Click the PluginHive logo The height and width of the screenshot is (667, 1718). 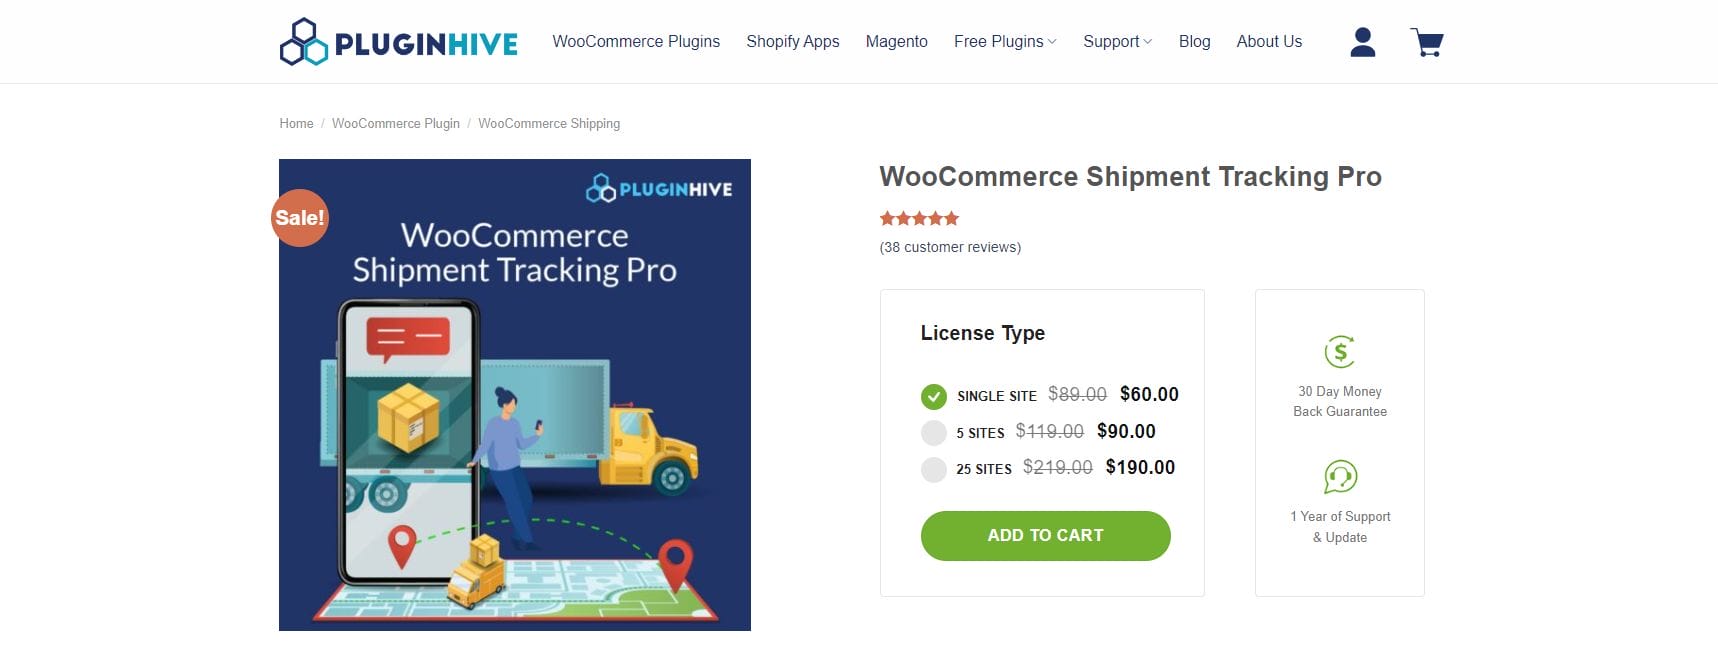coord(400,41)
